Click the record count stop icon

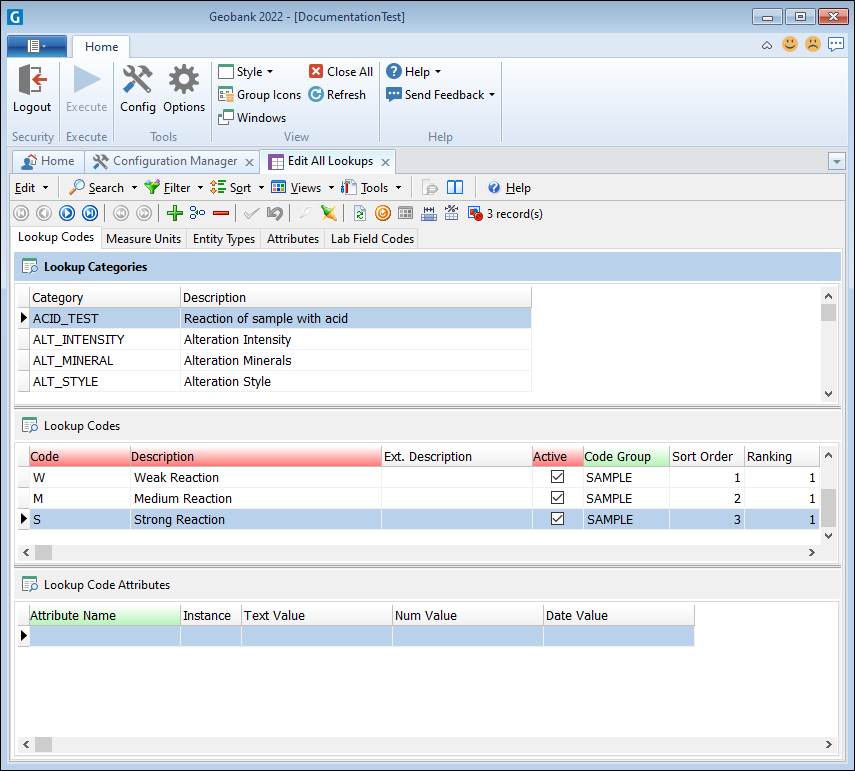pos(475,213)
